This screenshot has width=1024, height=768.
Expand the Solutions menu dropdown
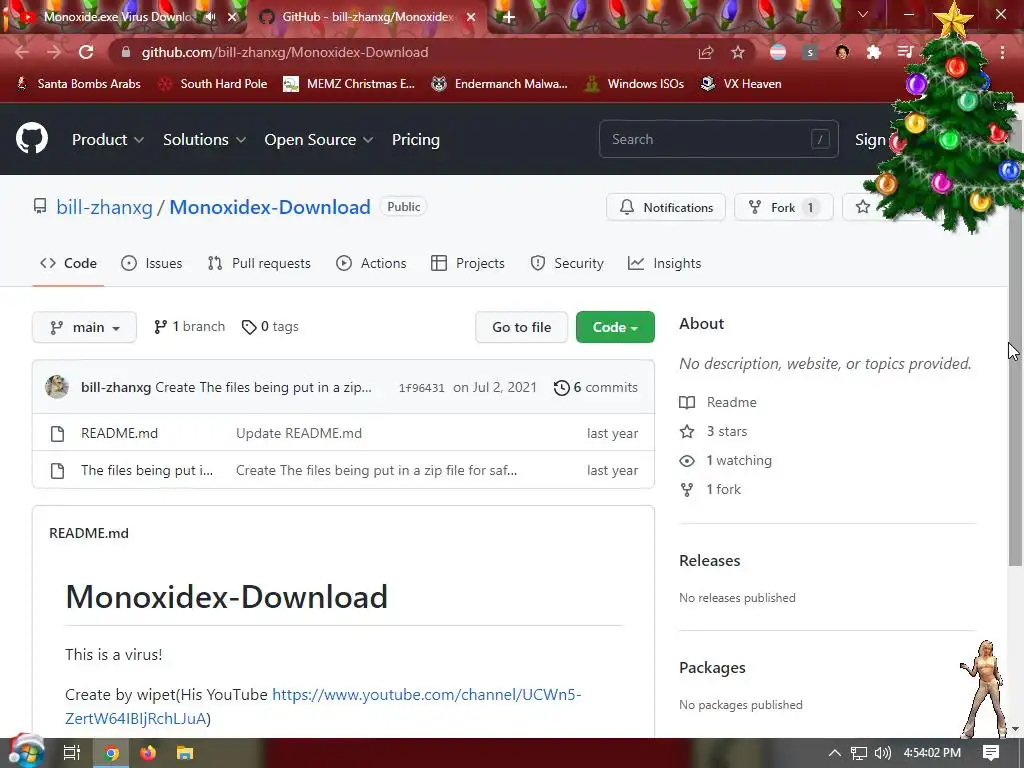tap(204, 140)
